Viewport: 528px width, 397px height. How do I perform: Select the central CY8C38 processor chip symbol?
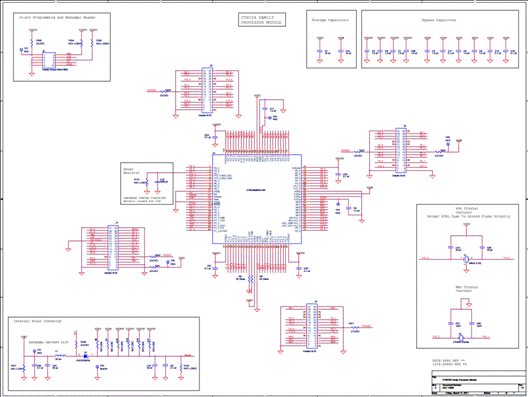[x=257, y=199]
